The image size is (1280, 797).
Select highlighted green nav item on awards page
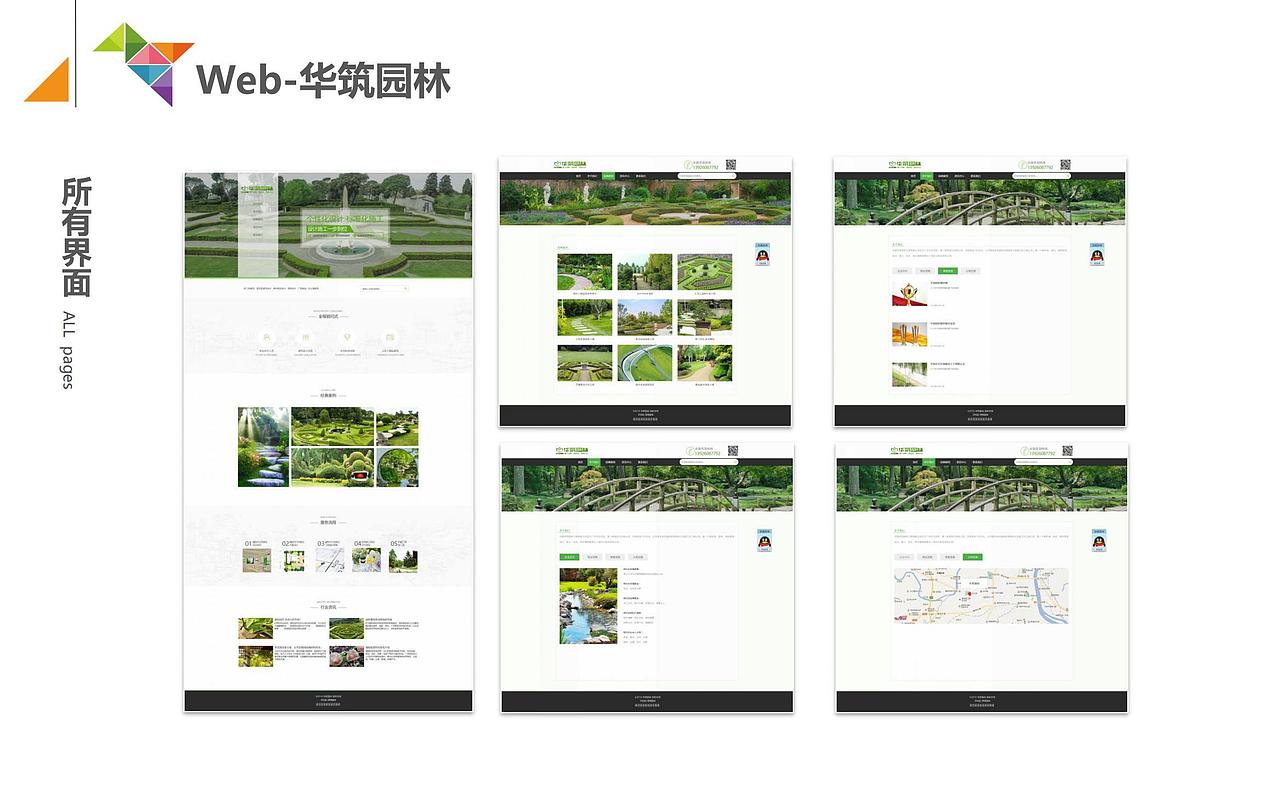[927, 176]
